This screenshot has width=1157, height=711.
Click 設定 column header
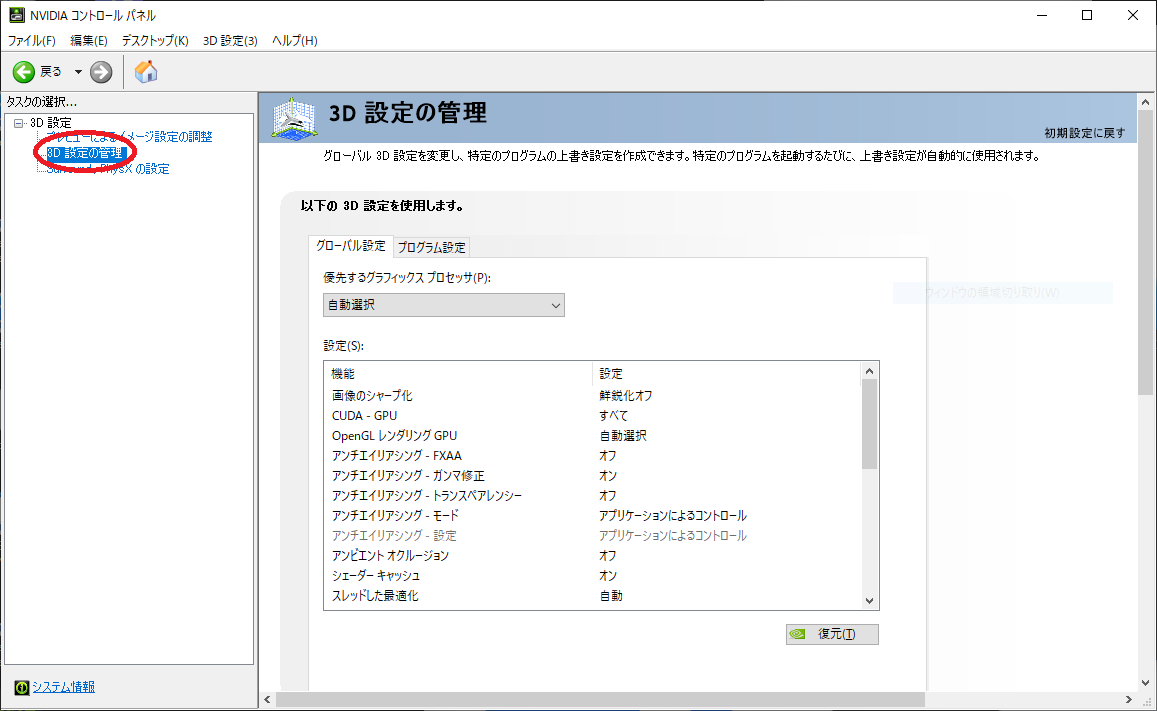[727, 374]
